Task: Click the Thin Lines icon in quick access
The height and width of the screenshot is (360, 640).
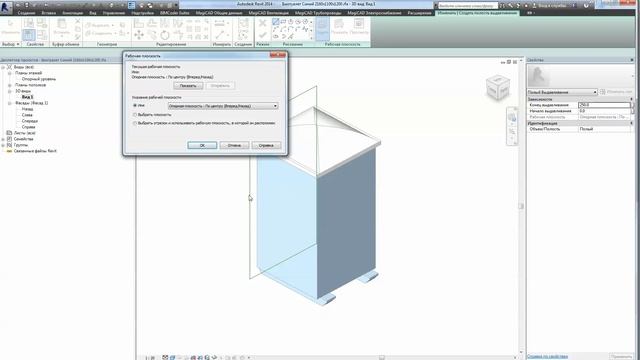Action: [x=131, y=5]
